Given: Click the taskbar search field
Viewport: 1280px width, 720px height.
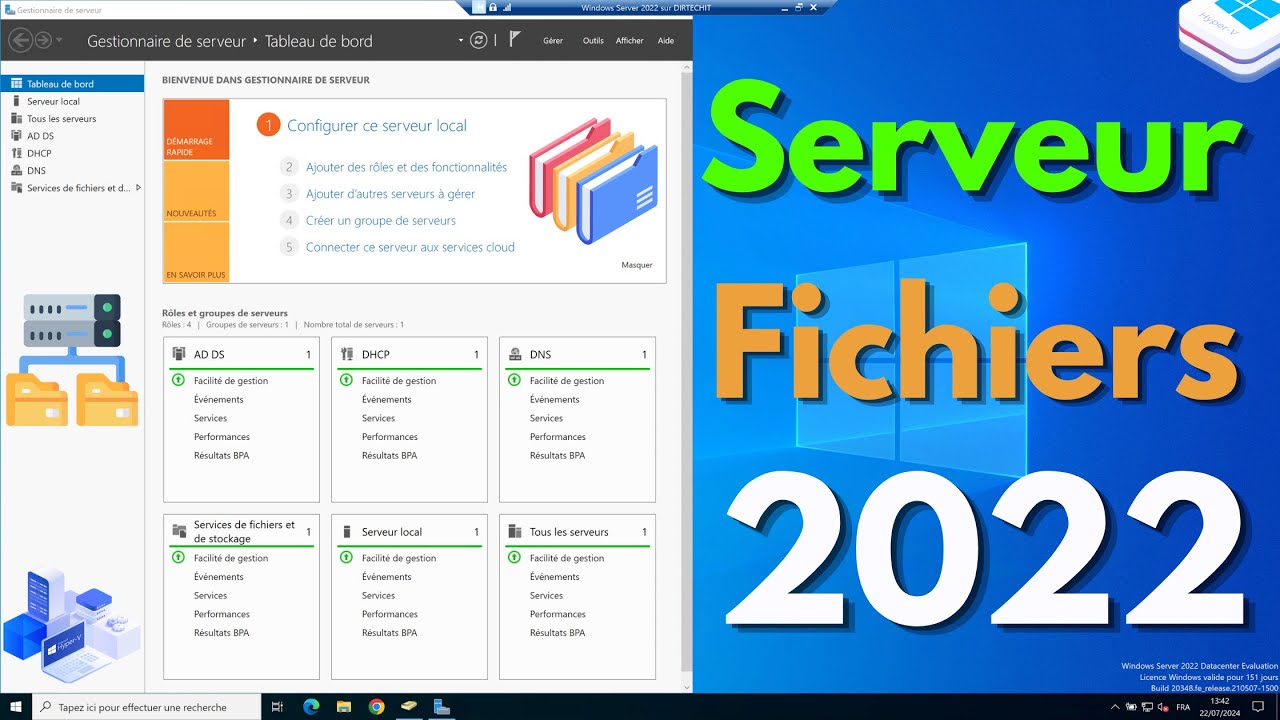Looking at the screenshot, I should coord(147,707).
